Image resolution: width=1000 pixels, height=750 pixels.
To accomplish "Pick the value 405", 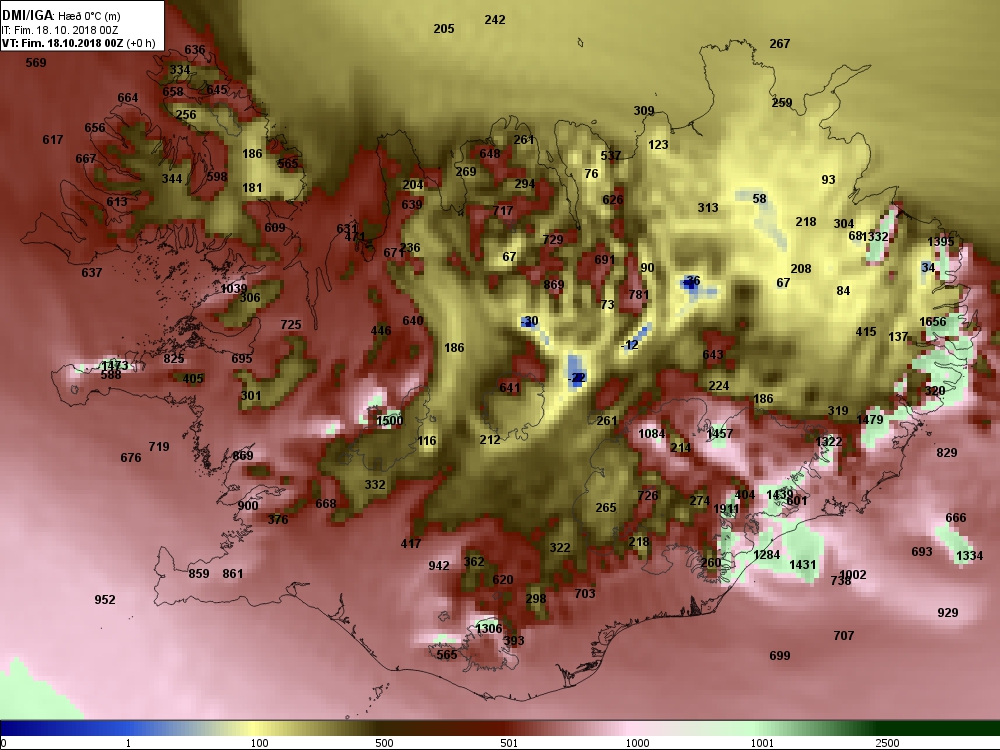I will click(x=193, y=379).
